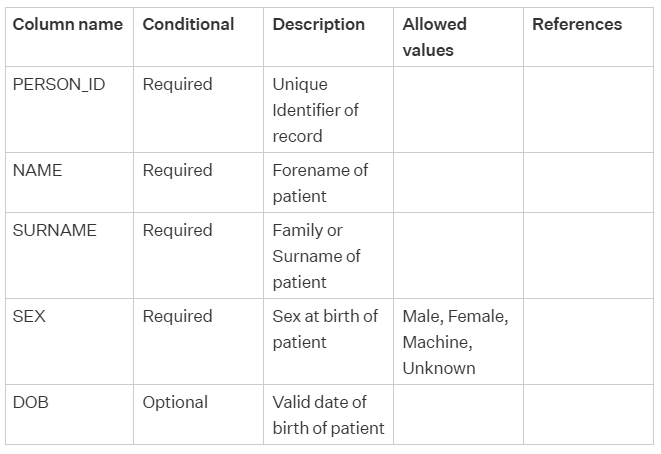The width and height of the screenshot is (661, 454).
Task: Select empty References cell in SEX row
Action: pos(588,341)
